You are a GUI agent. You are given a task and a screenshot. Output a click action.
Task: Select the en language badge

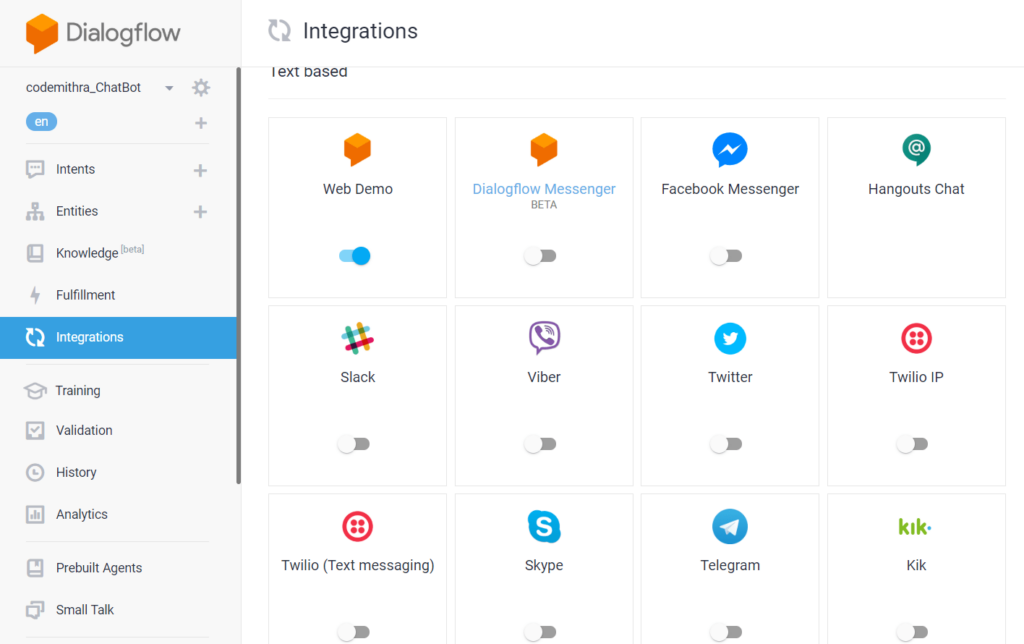[x=41, y=121]
